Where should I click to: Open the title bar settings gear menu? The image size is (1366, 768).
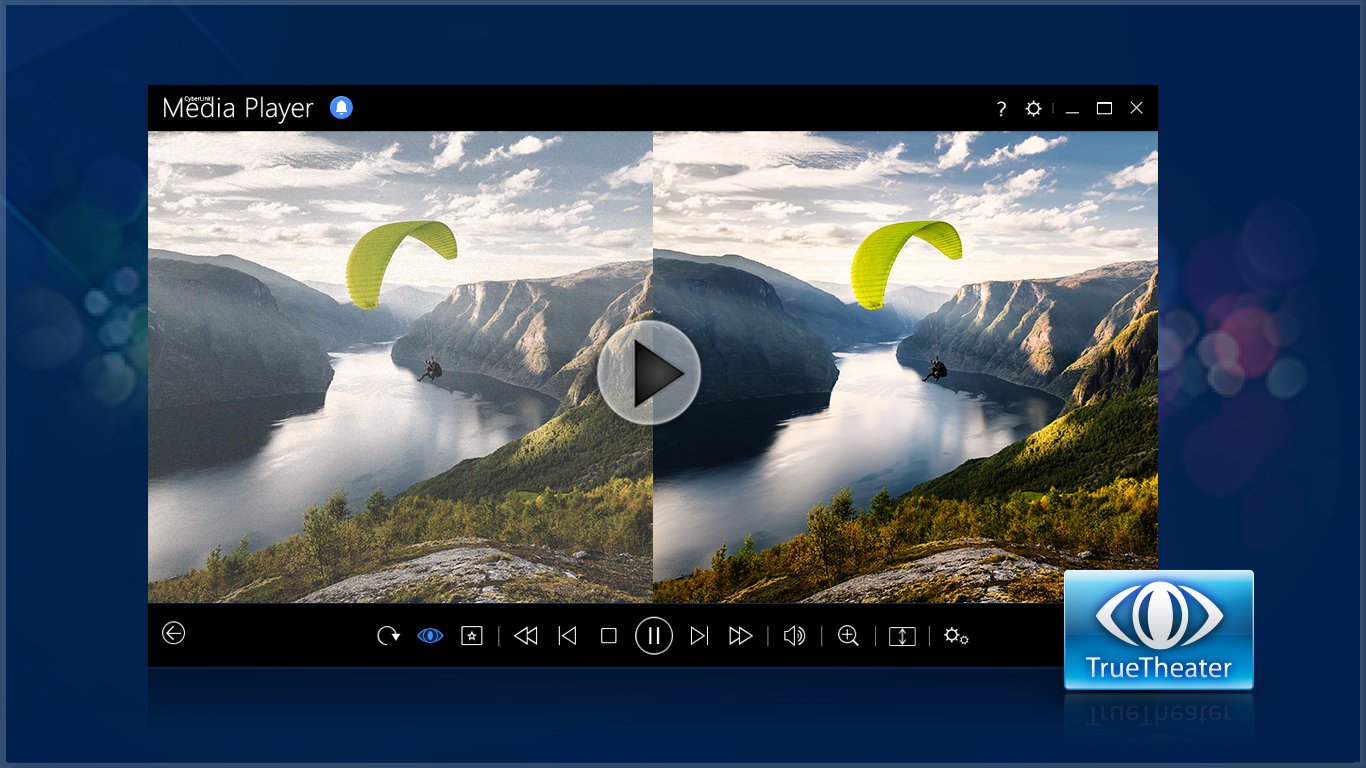(1033, 108)
